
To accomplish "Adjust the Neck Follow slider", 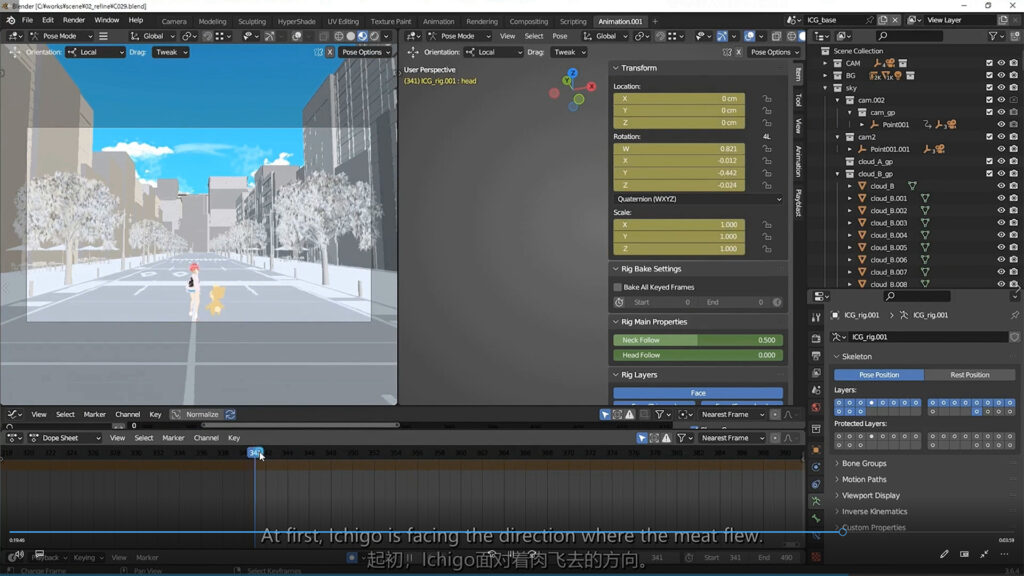I will pos(698,340).
